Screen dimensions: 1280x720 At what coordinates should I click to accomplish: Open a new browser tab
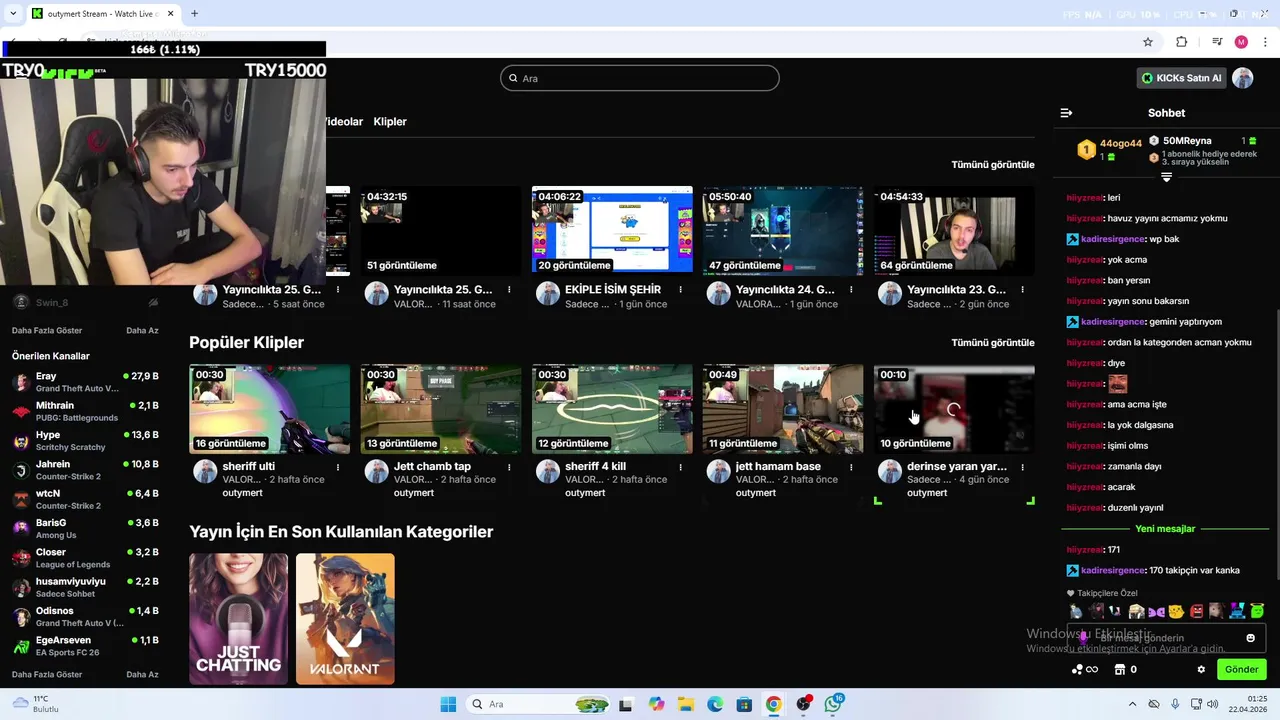click(194, 13)
